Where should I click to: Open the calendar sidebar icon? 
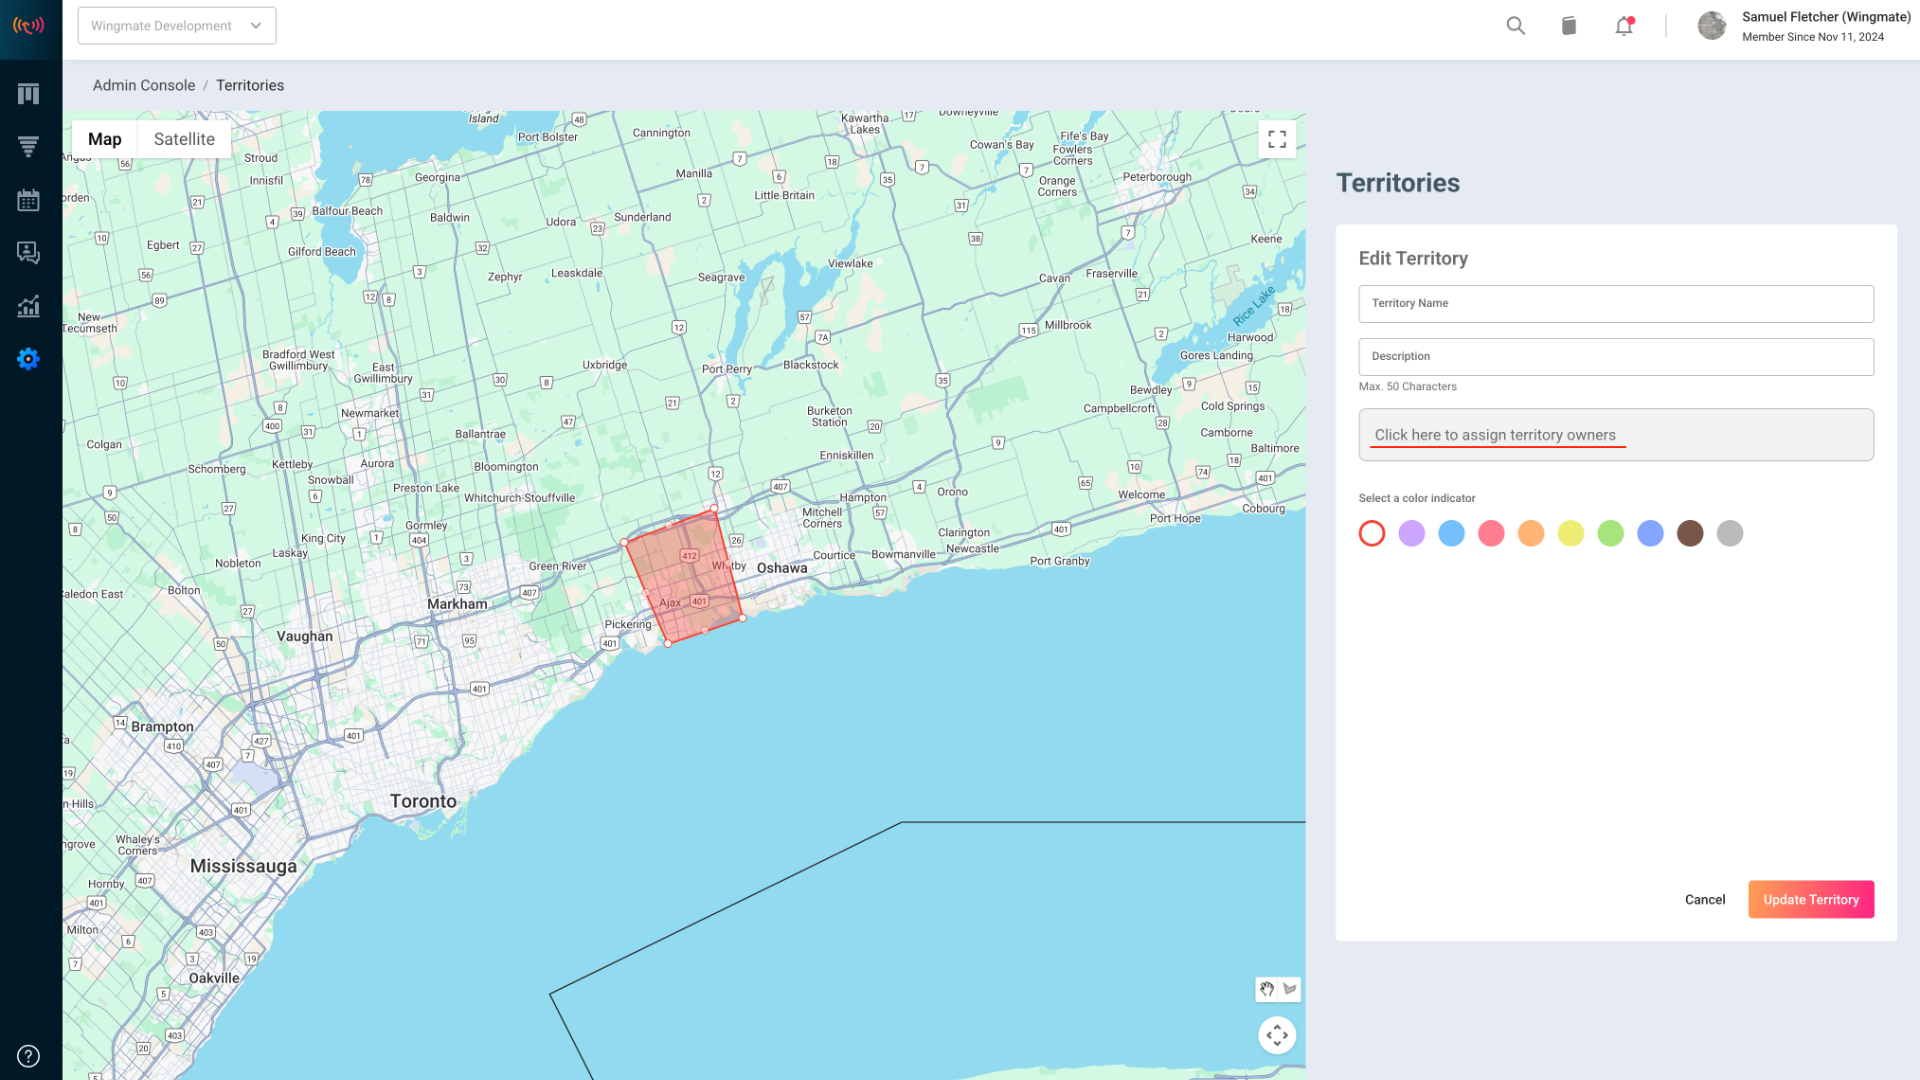click(28, 200)
